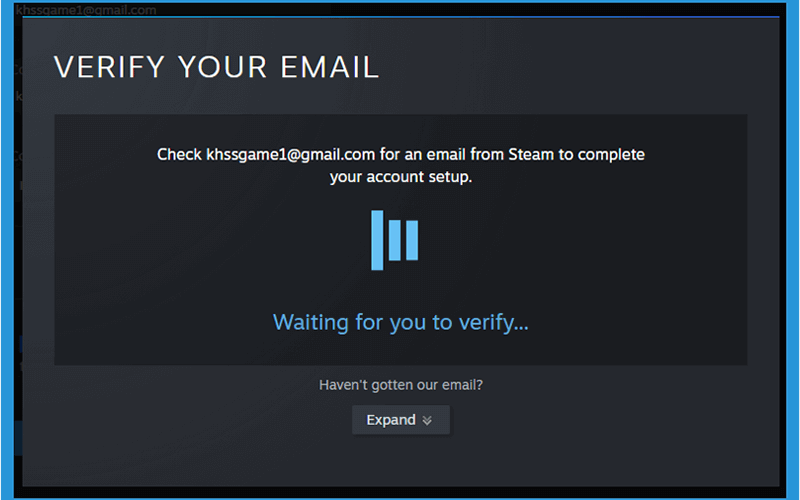Click khssgame1@gmail.com address in the message
Image resolution: width=800 pixels, height=500 pixels.
pyautogui.click(x=290, y=155)
